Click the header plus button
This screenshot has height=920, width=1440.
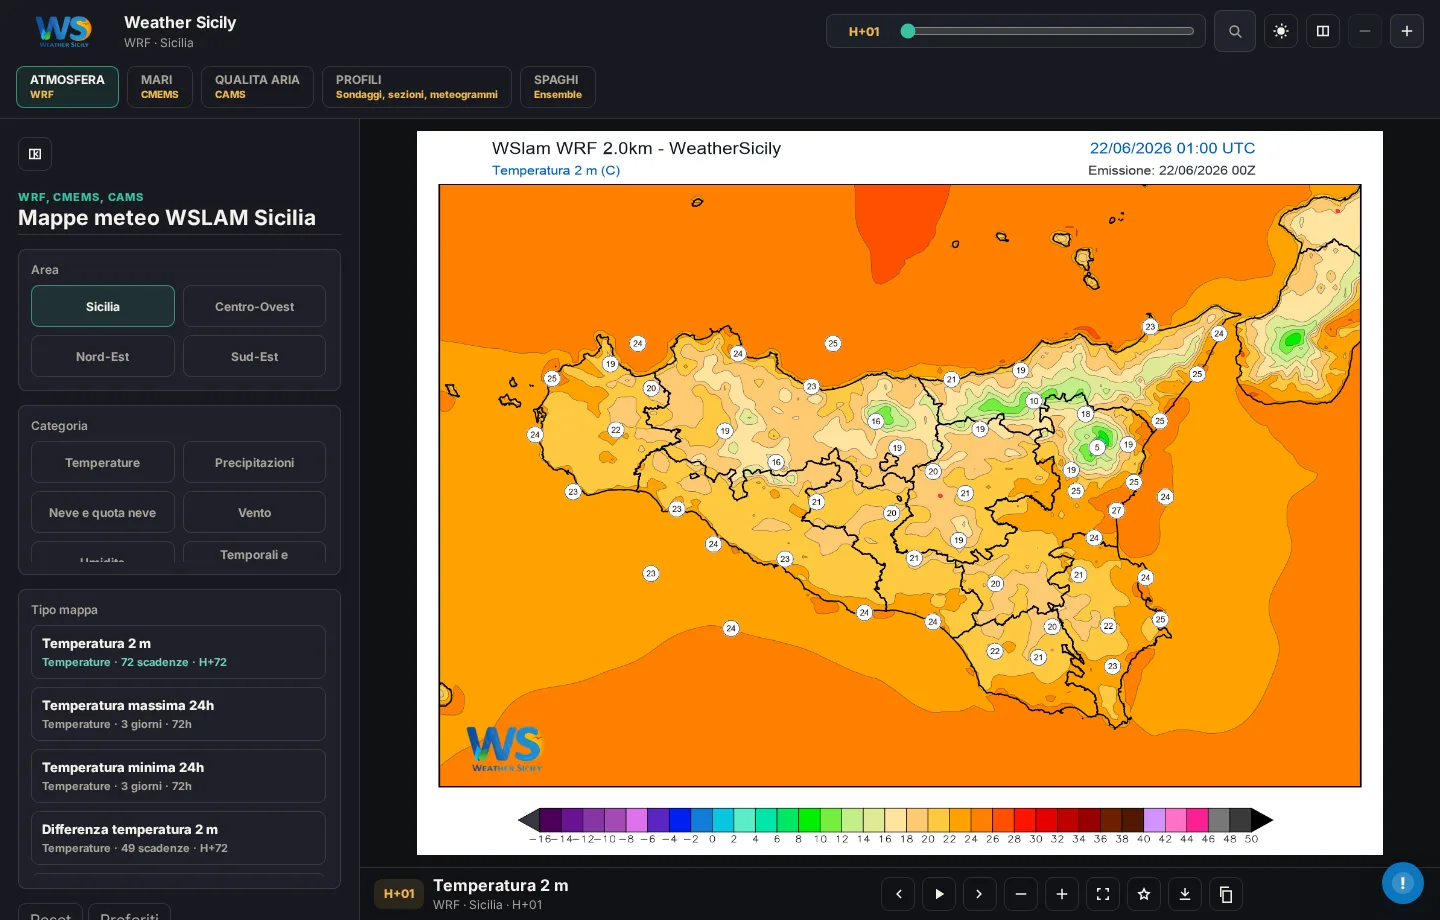1407,31
